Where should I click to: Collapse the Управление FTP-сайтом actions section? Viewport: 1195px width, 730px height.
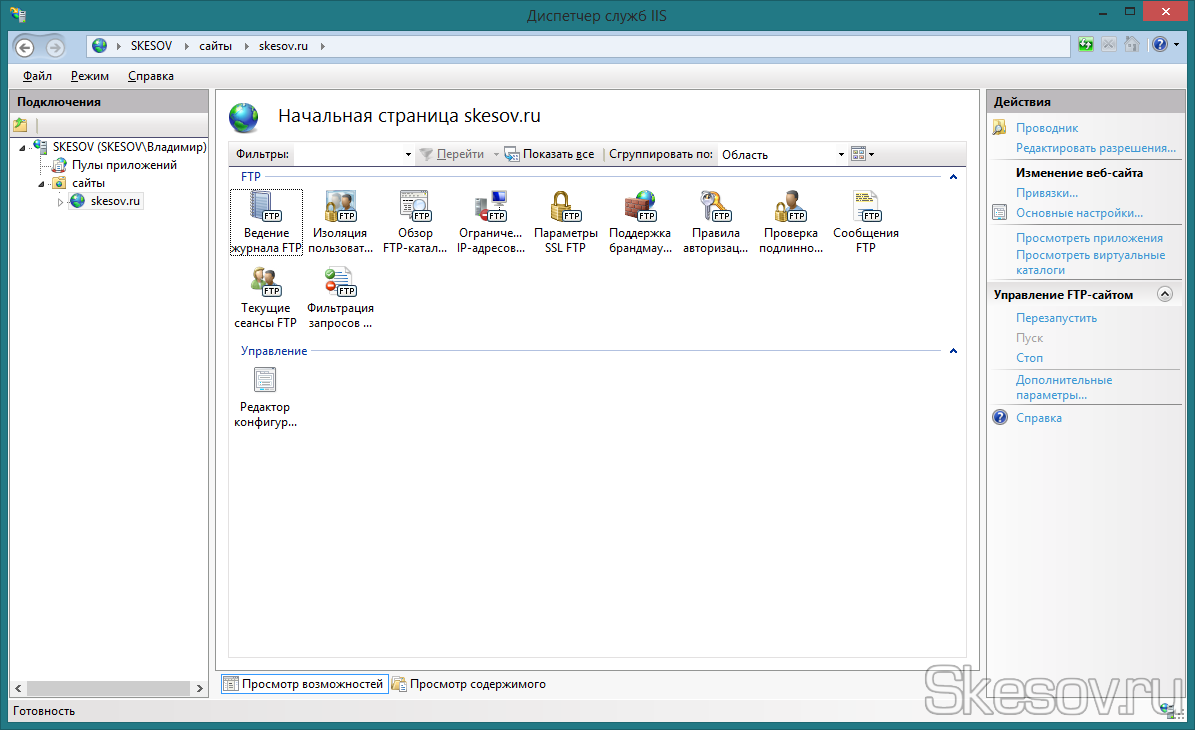coord(1164,295)
